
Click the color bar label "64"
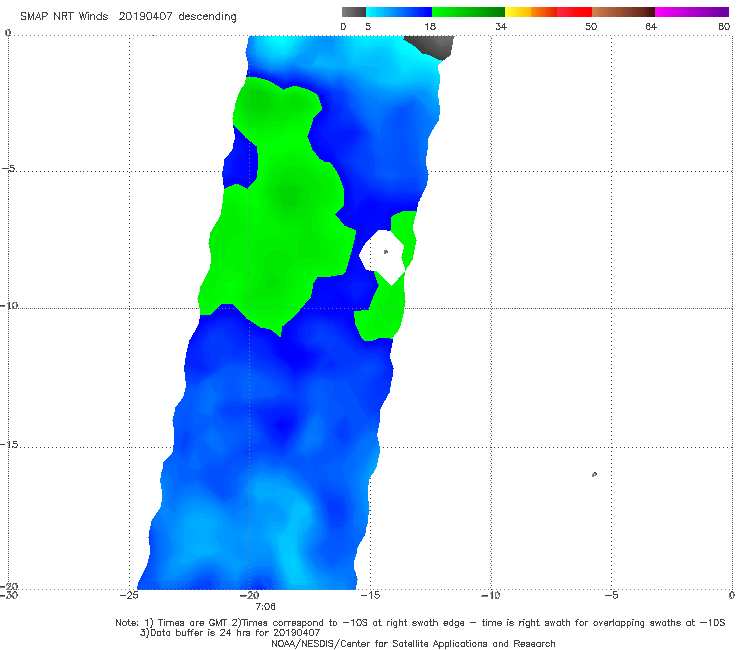[651, 27]
